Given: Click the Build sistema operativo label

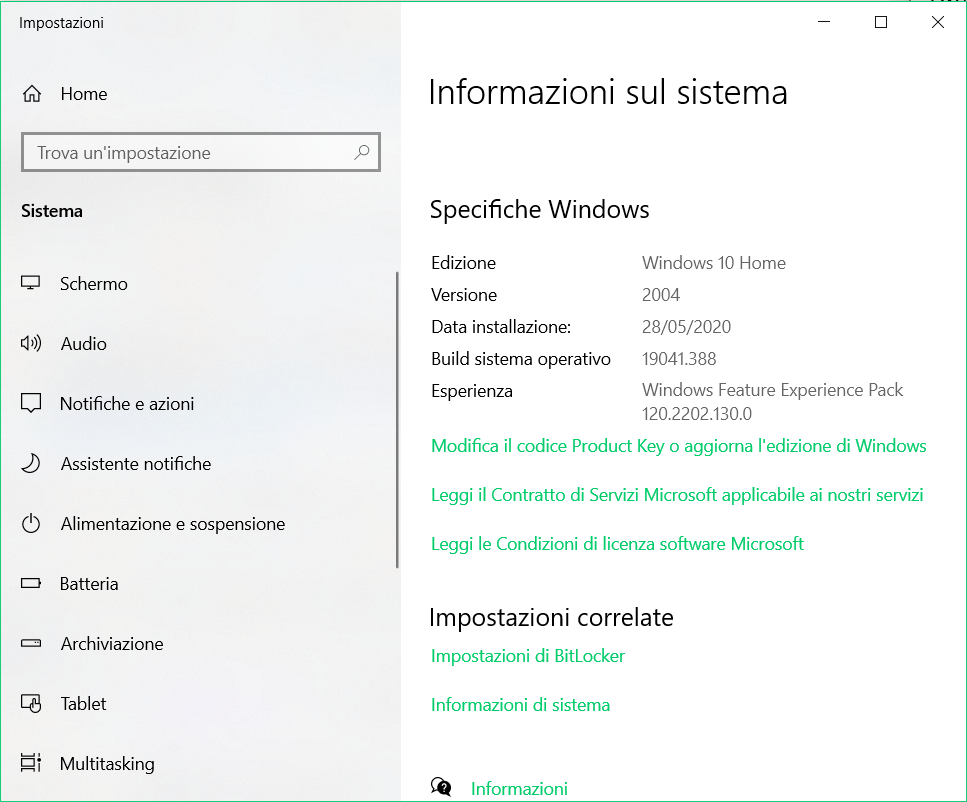Looking at the screenshot, I should tap(521, 359).
